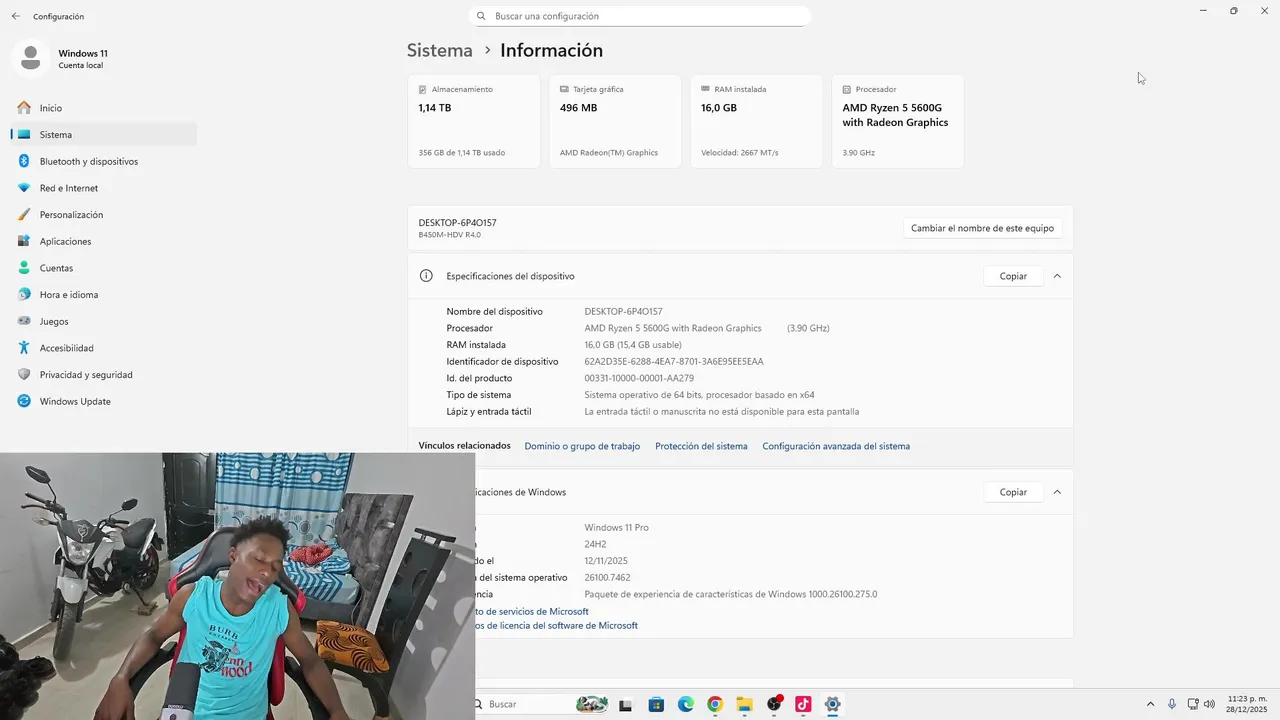
Task: Click device ID value 62A2D35E-6288-4EA7
Action: pos(674,361)
